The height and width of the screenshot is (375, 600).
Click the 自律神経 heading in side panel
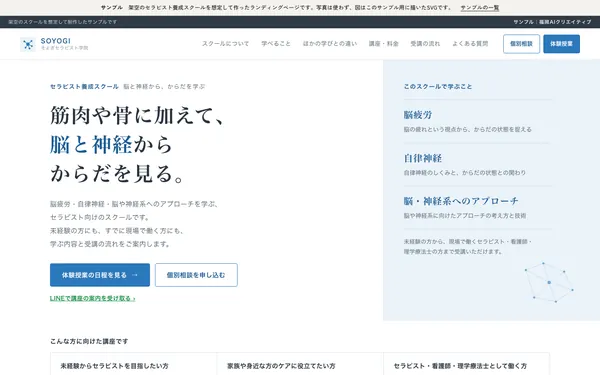[422, 158]
